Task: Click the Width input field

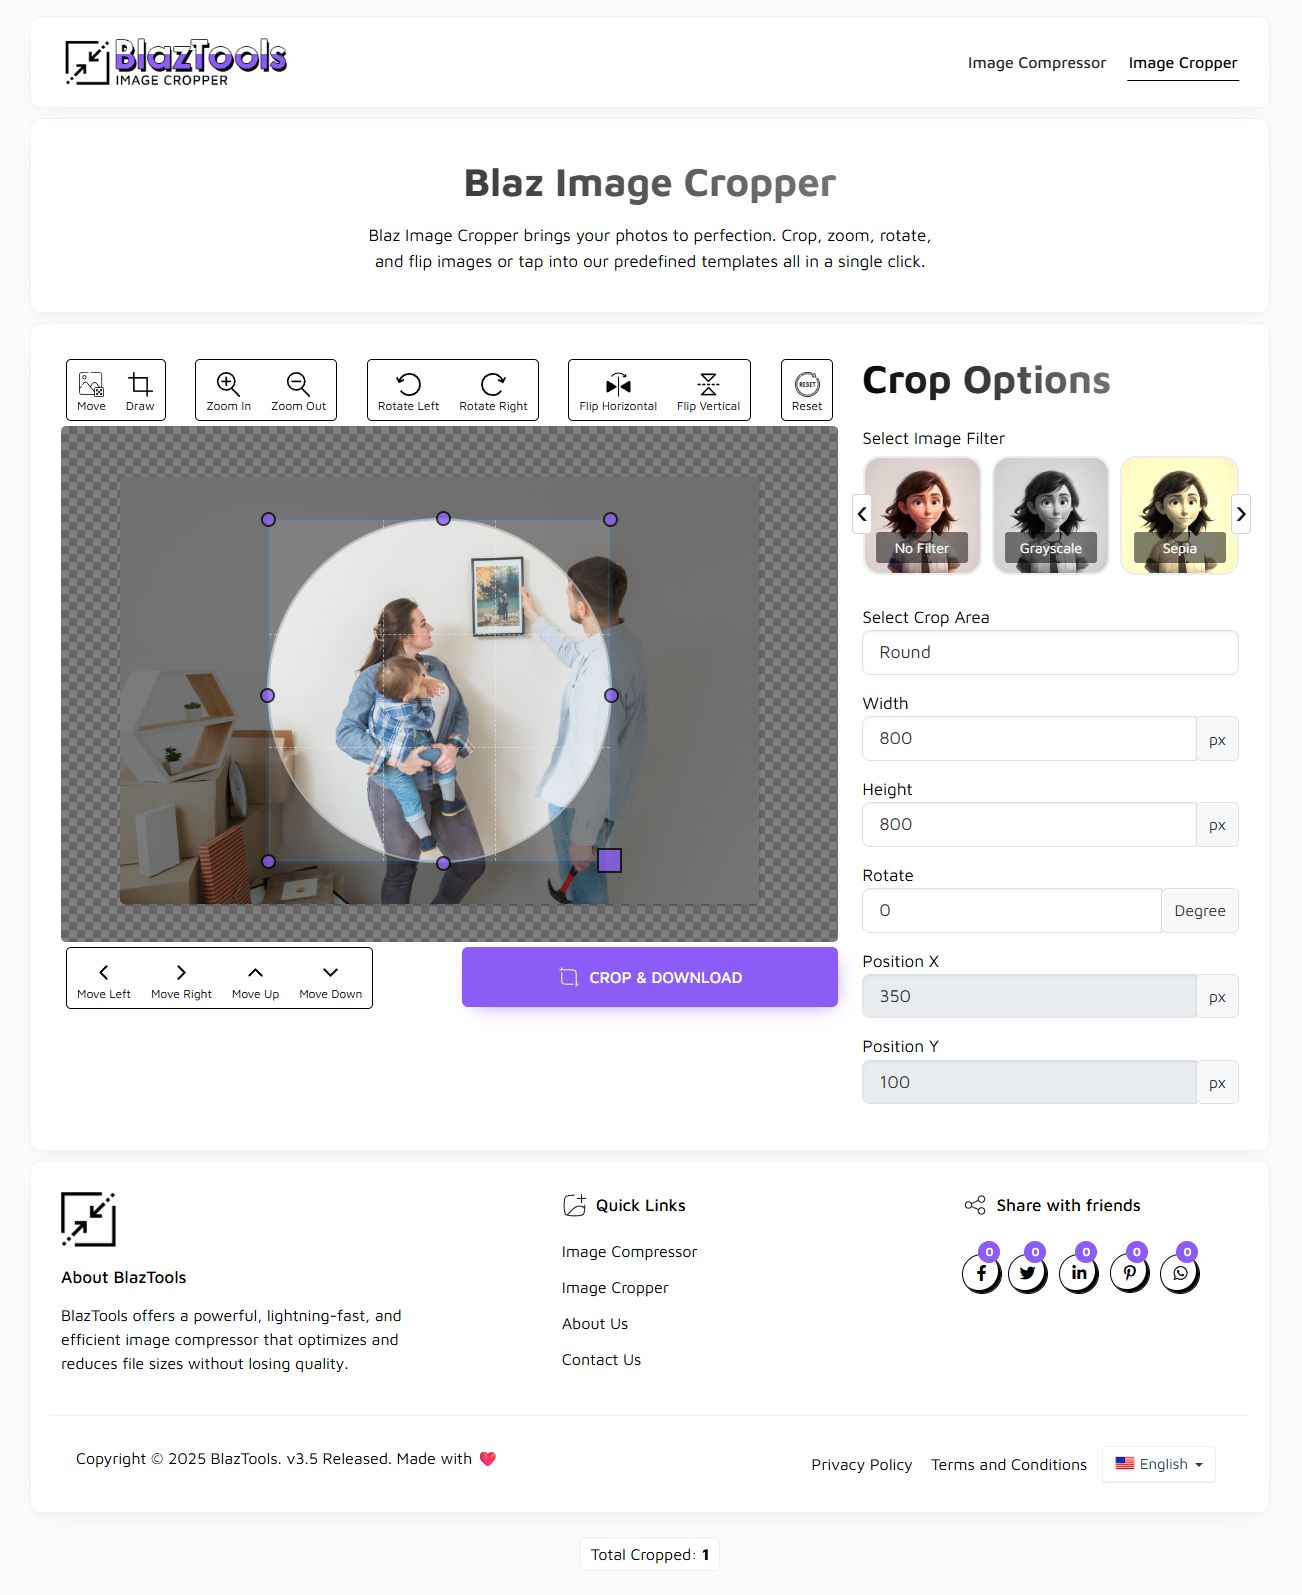Action: (x=1029, y=738)
